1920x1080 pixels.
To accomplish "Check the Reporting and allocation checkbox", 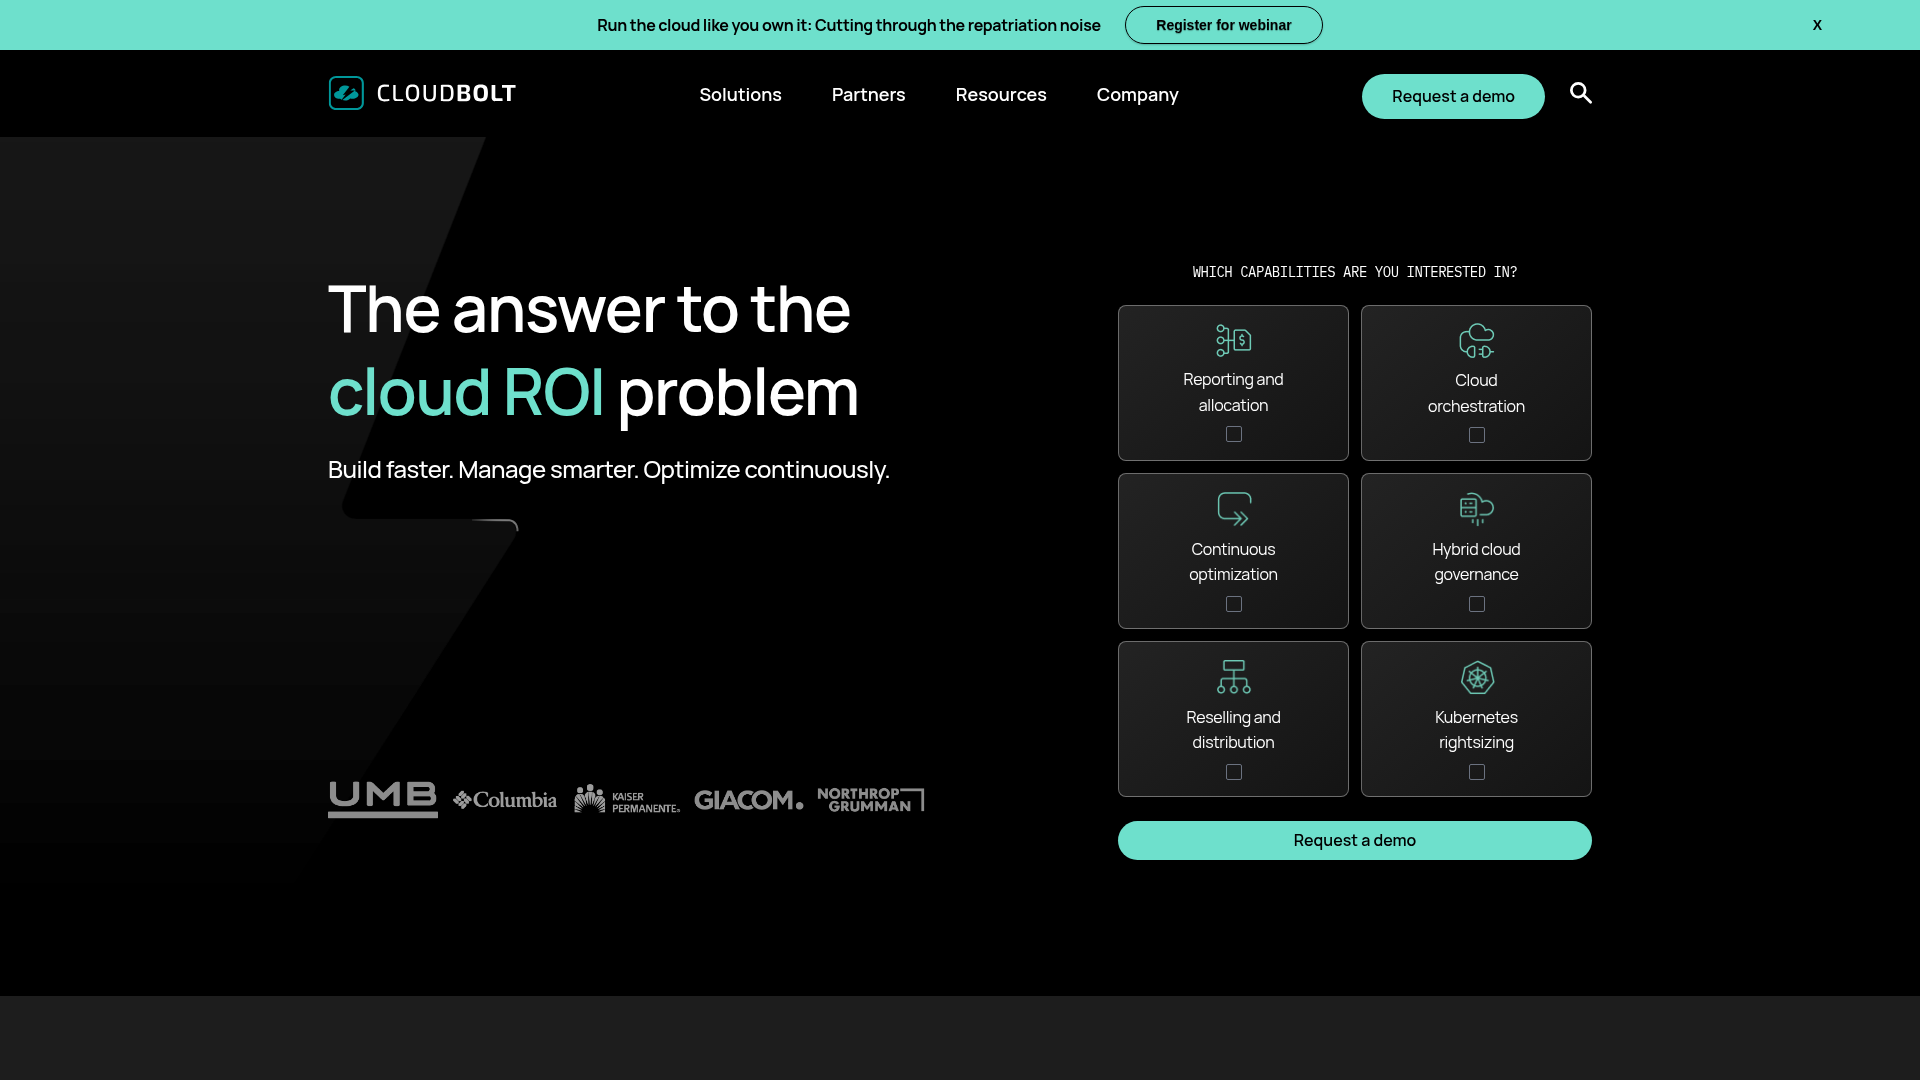I will tap(1233, 434).
